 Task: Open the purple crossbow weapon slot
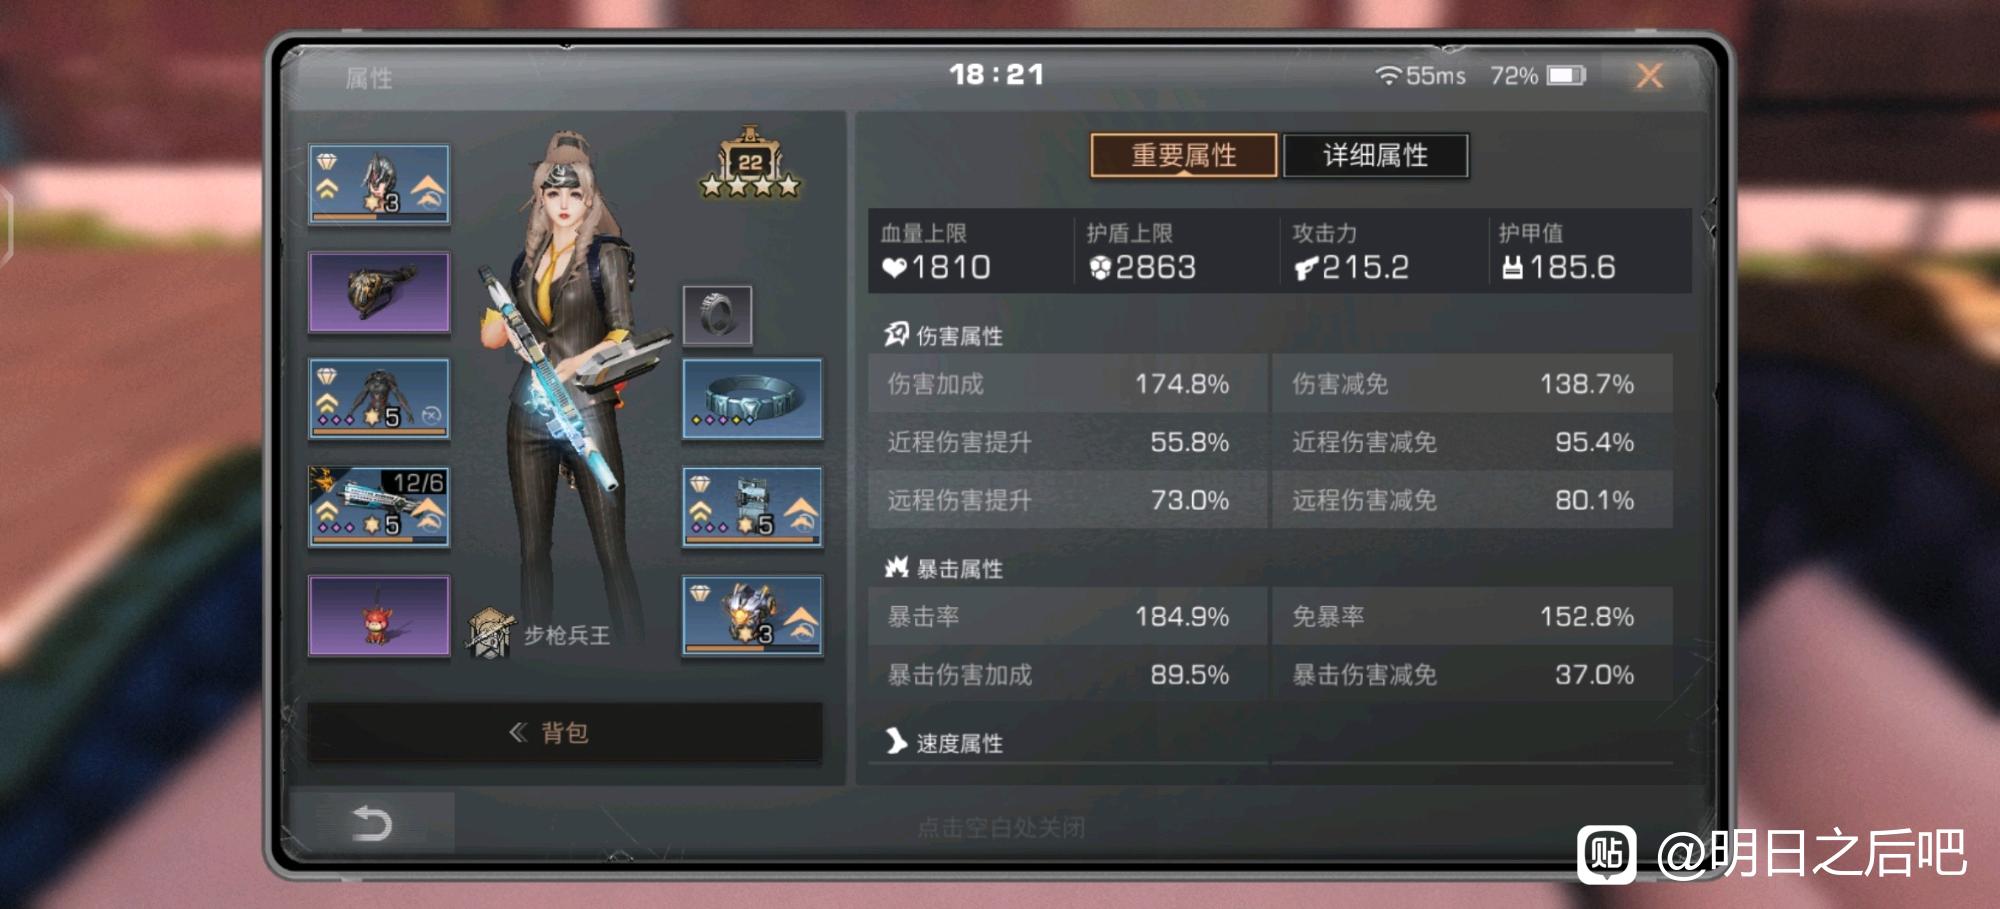point(379,292)
